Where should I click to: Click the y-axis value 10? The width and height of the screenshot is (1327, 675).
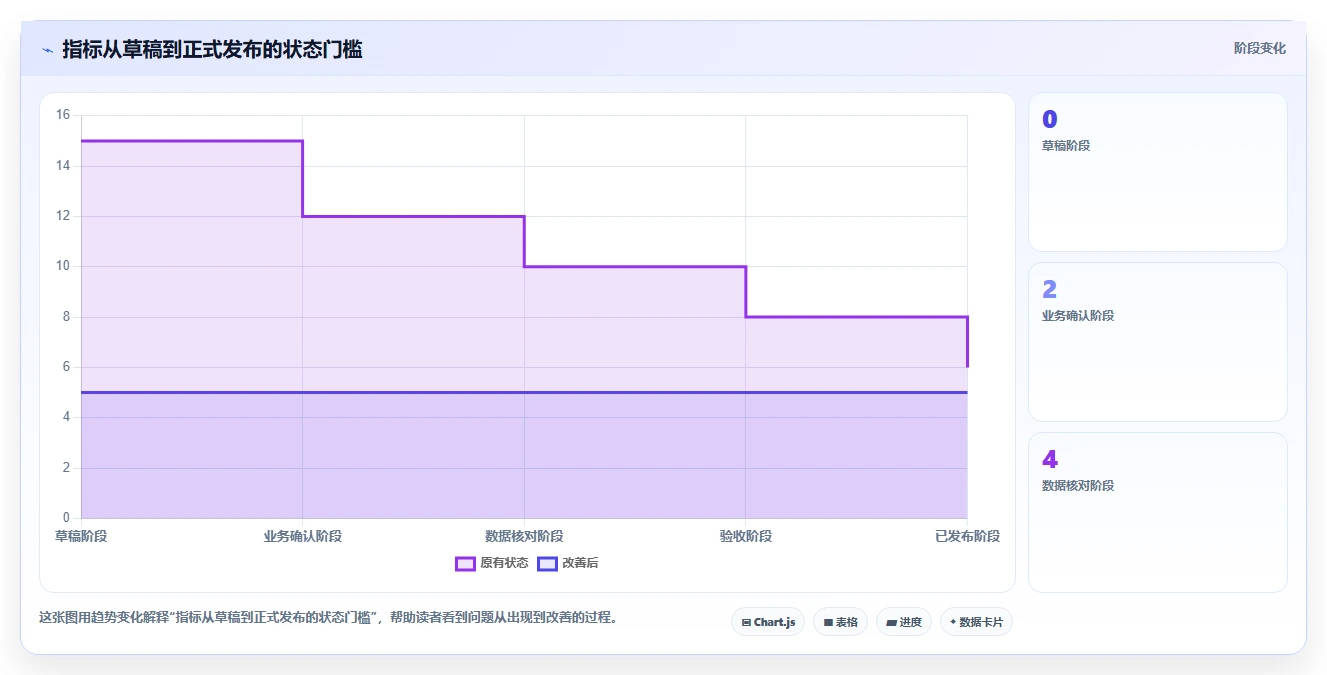coord(62,266)
